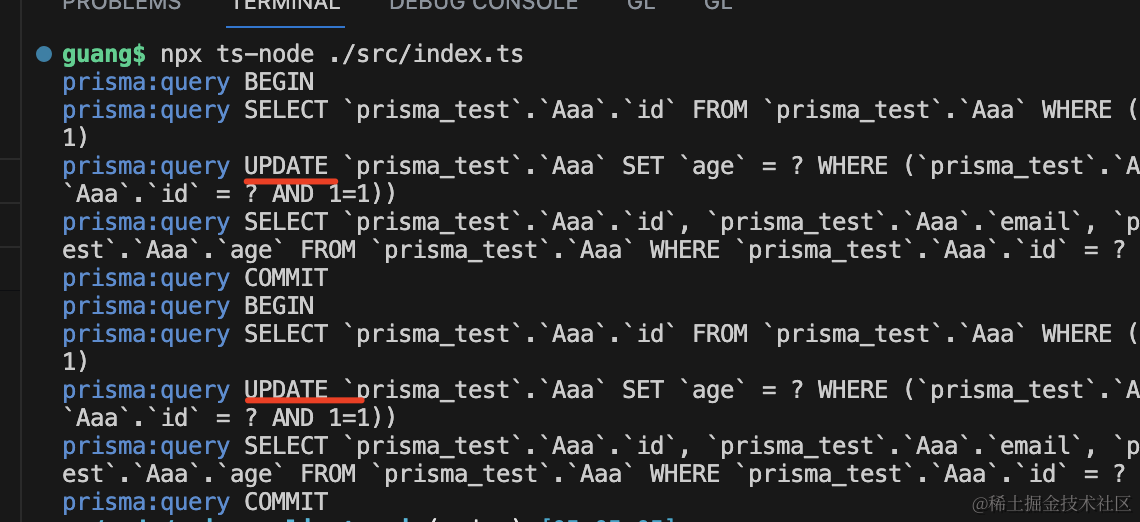Image resolution: width=1140 pixels, height=522 pixels.
Task: Click the green guang$ shell prompt
Action: tap(104, 54)
